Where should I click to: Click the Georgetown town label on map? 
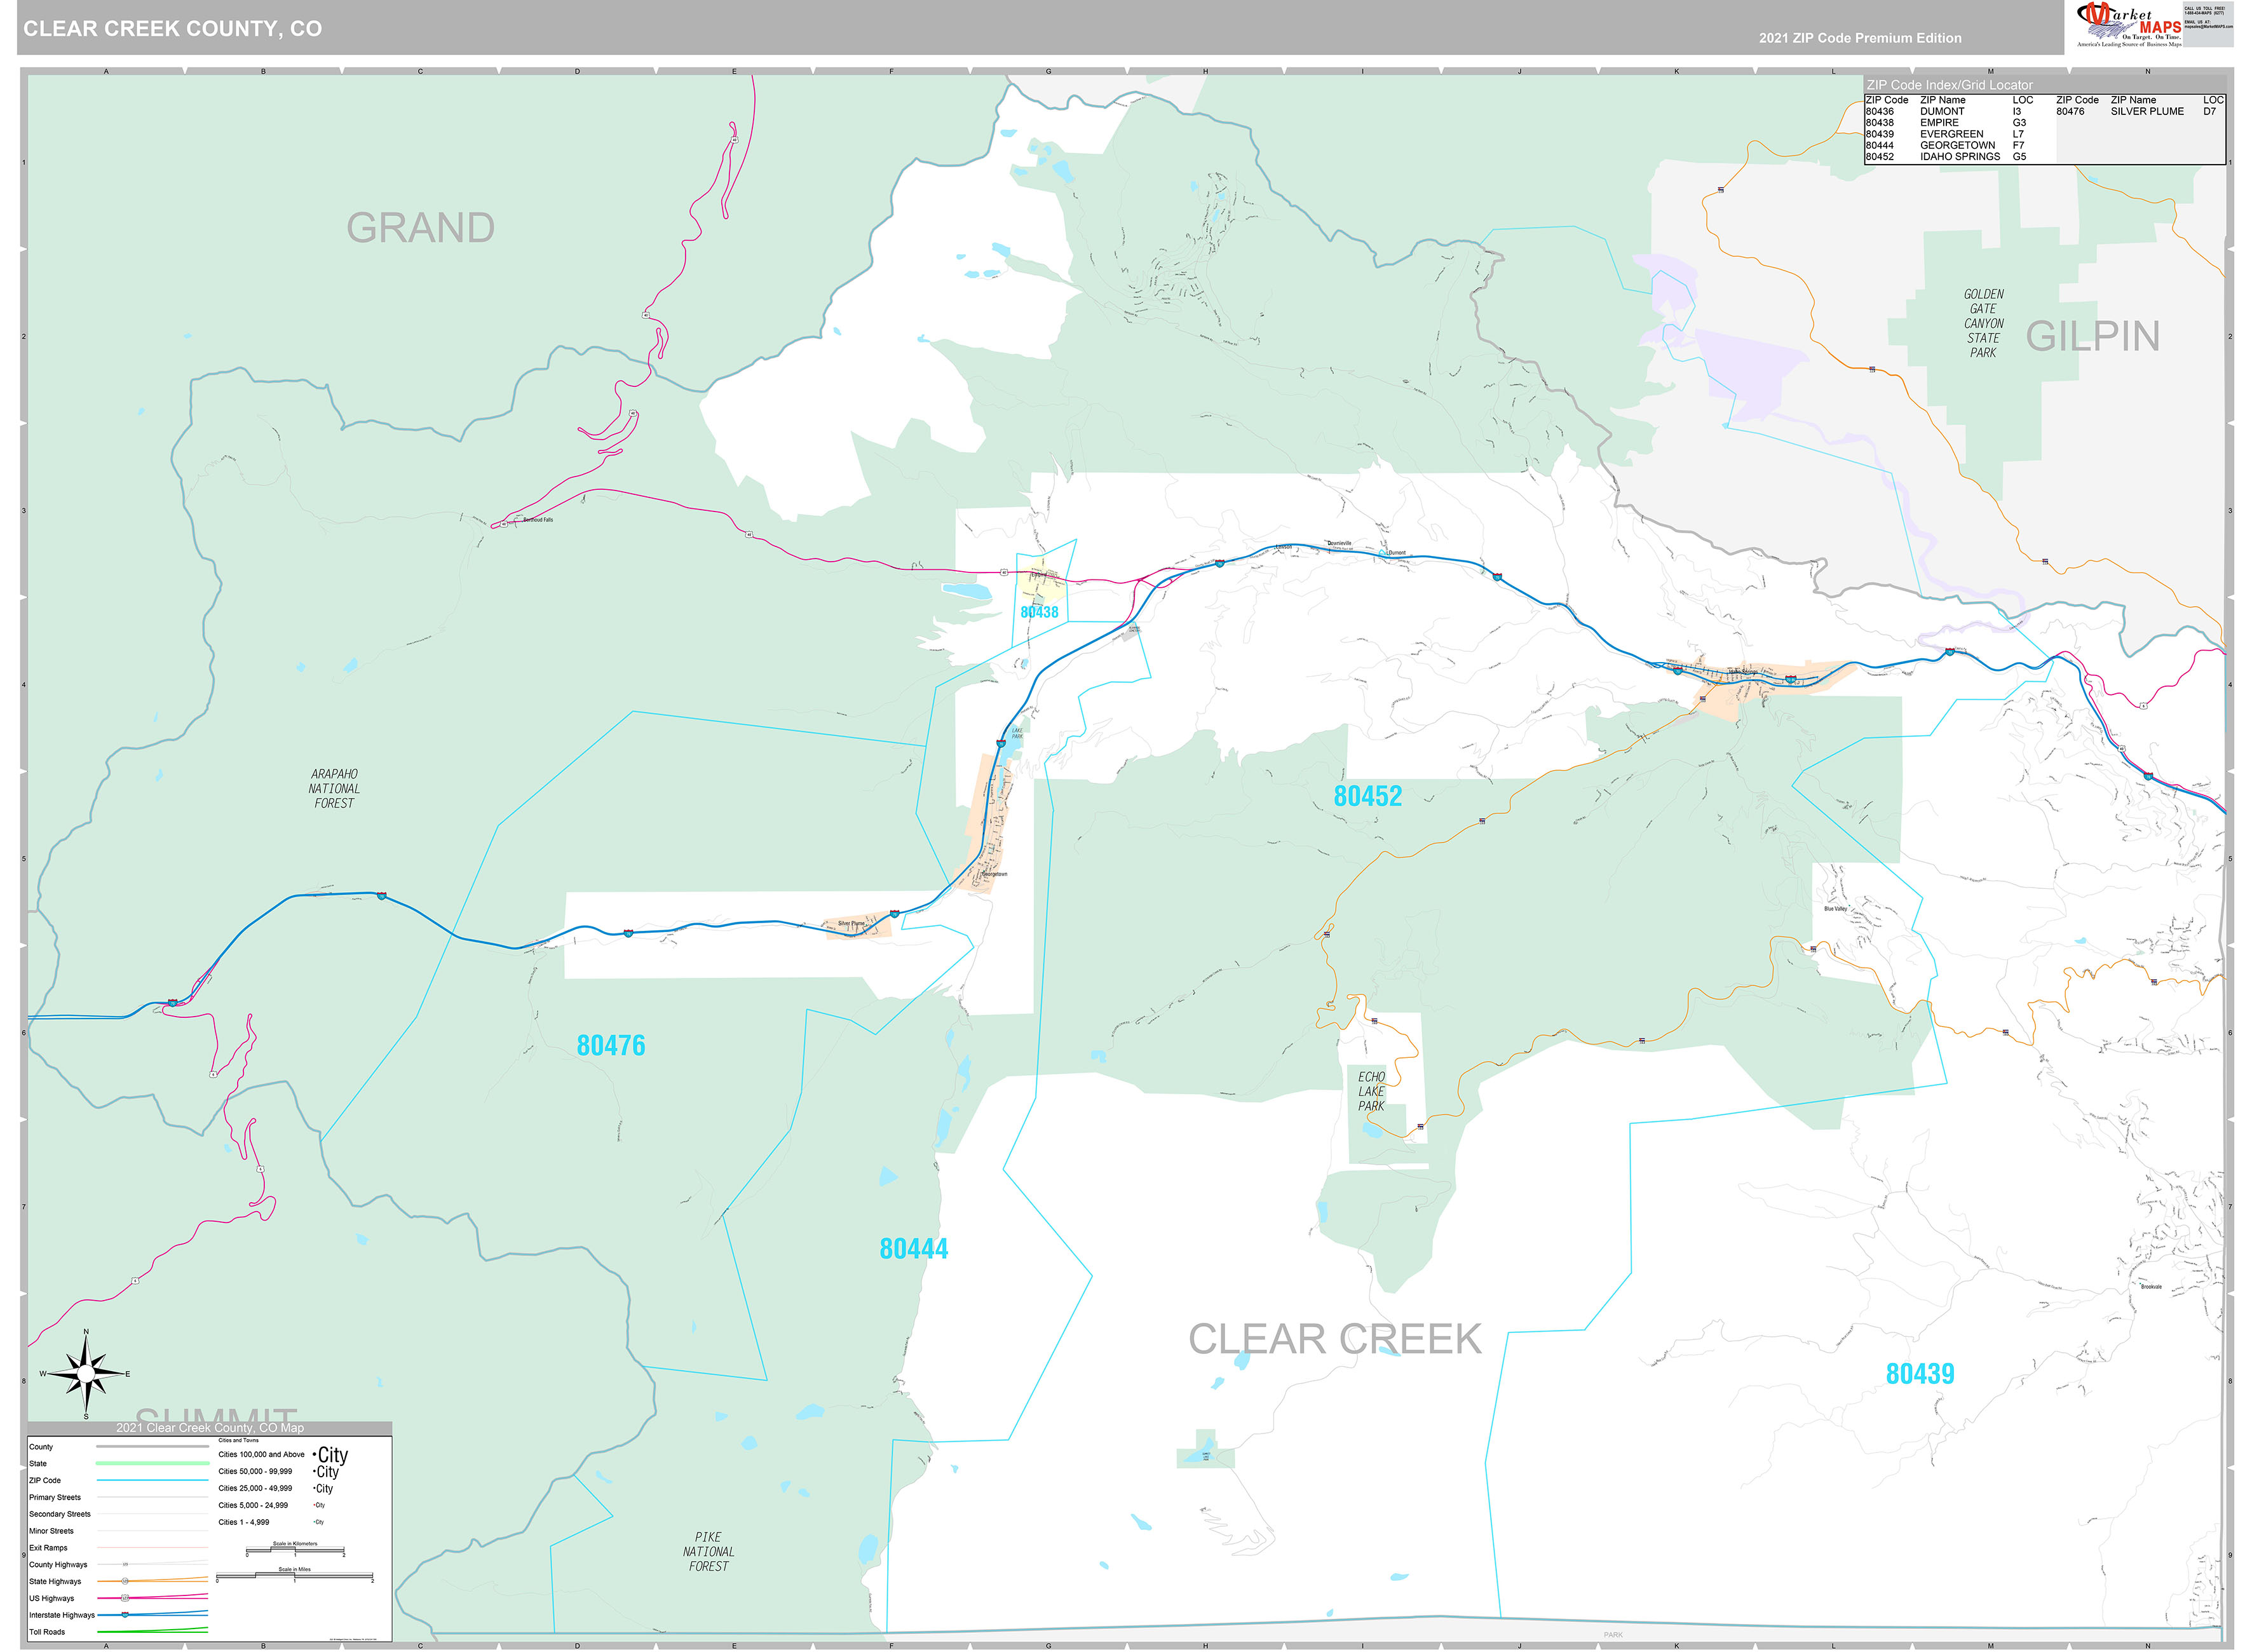[994, 874]
